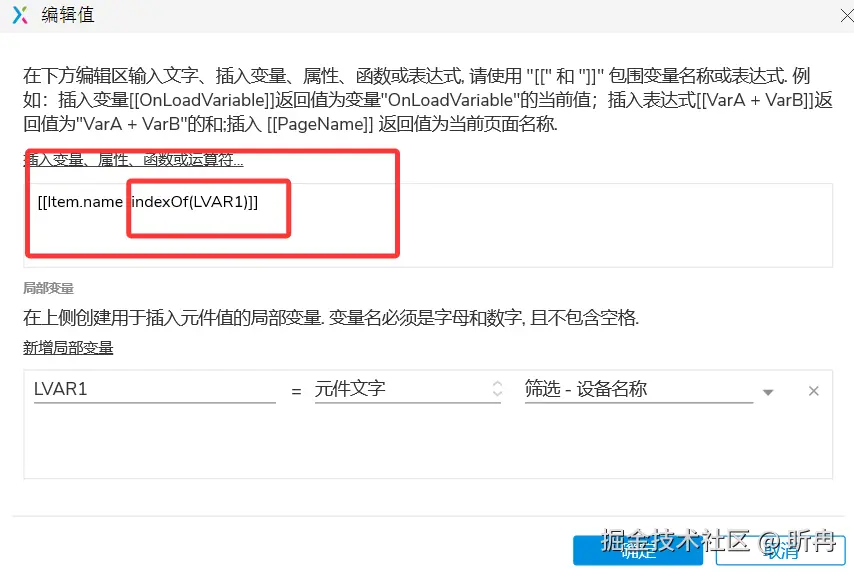Click blank area below LVAR1 variable row
This screenshot has width=854, height=572.
[428, 441]
